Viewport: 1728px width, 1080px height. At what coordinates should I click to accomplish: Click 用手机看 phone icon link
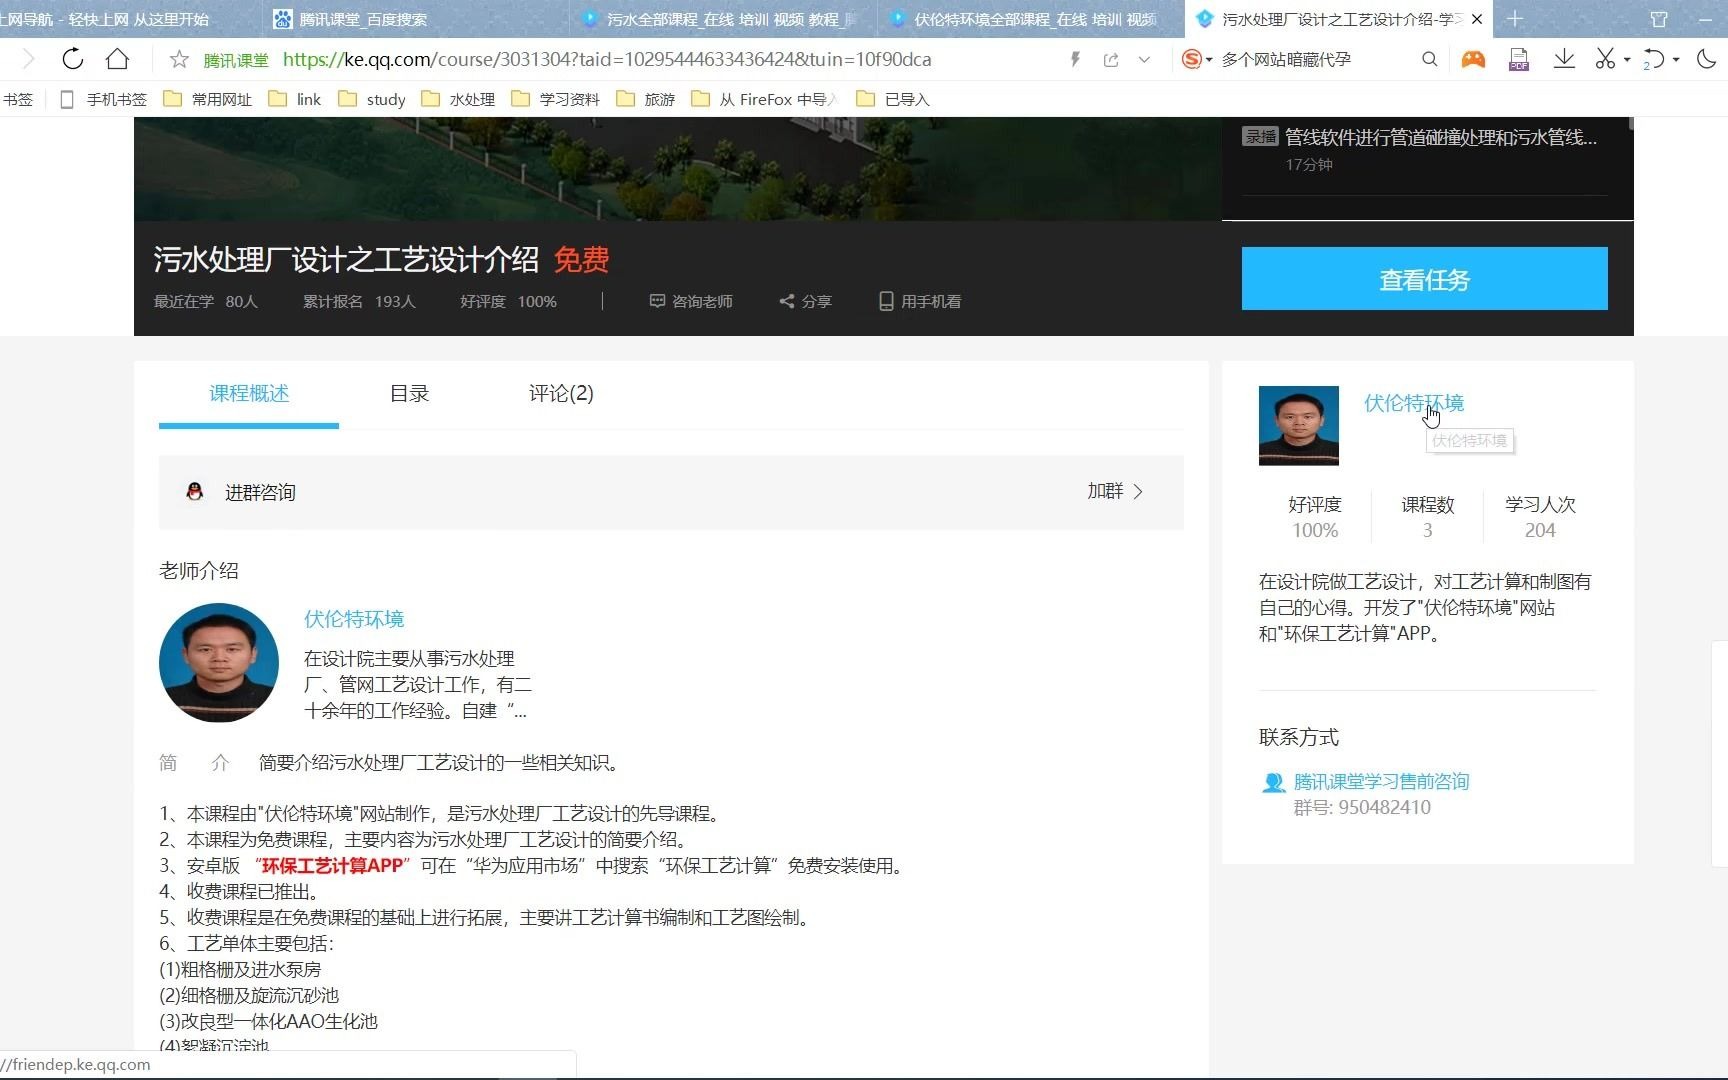pos(920,301)
